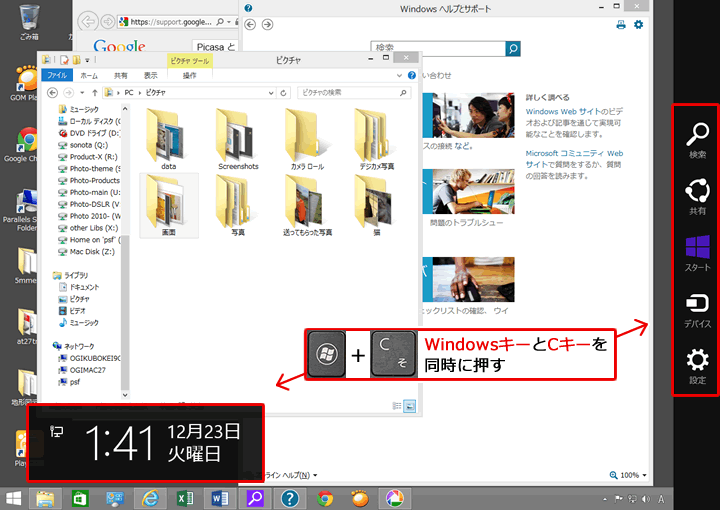Click the printer icon in Help window
This screenshot has height=510, width=720.
(x=621, y=25)
